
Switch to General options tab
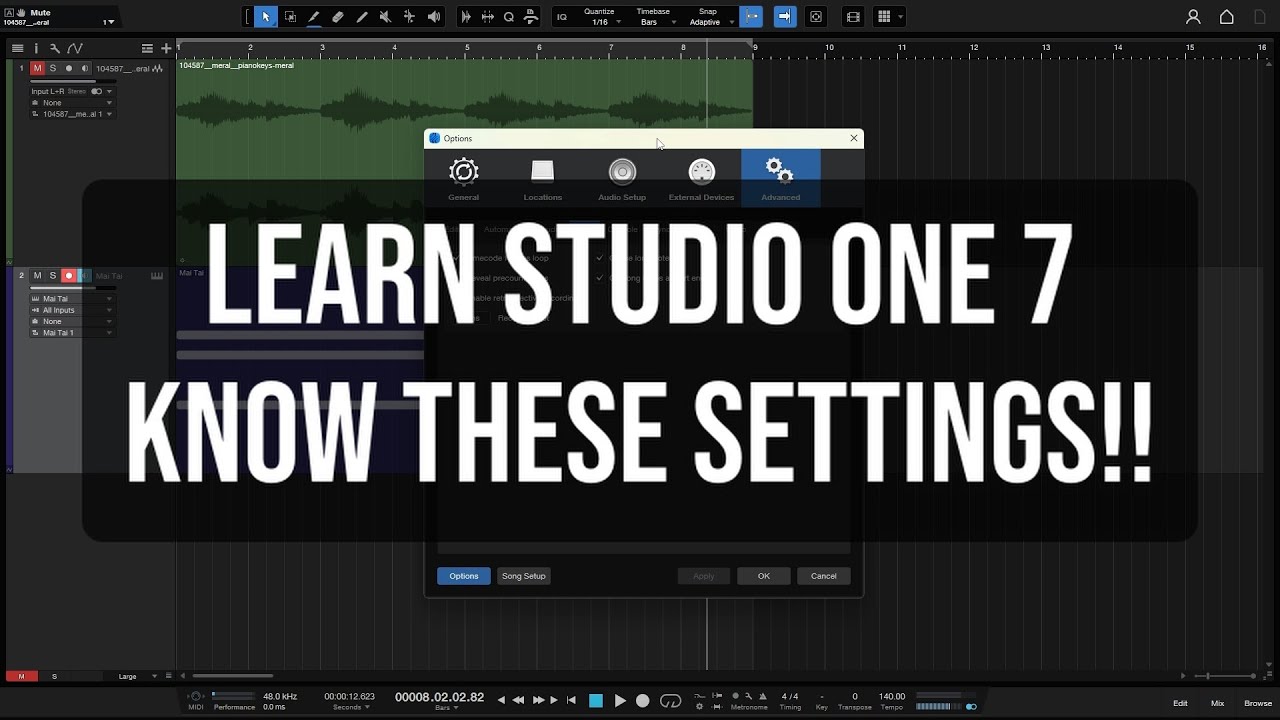point(463,179)
